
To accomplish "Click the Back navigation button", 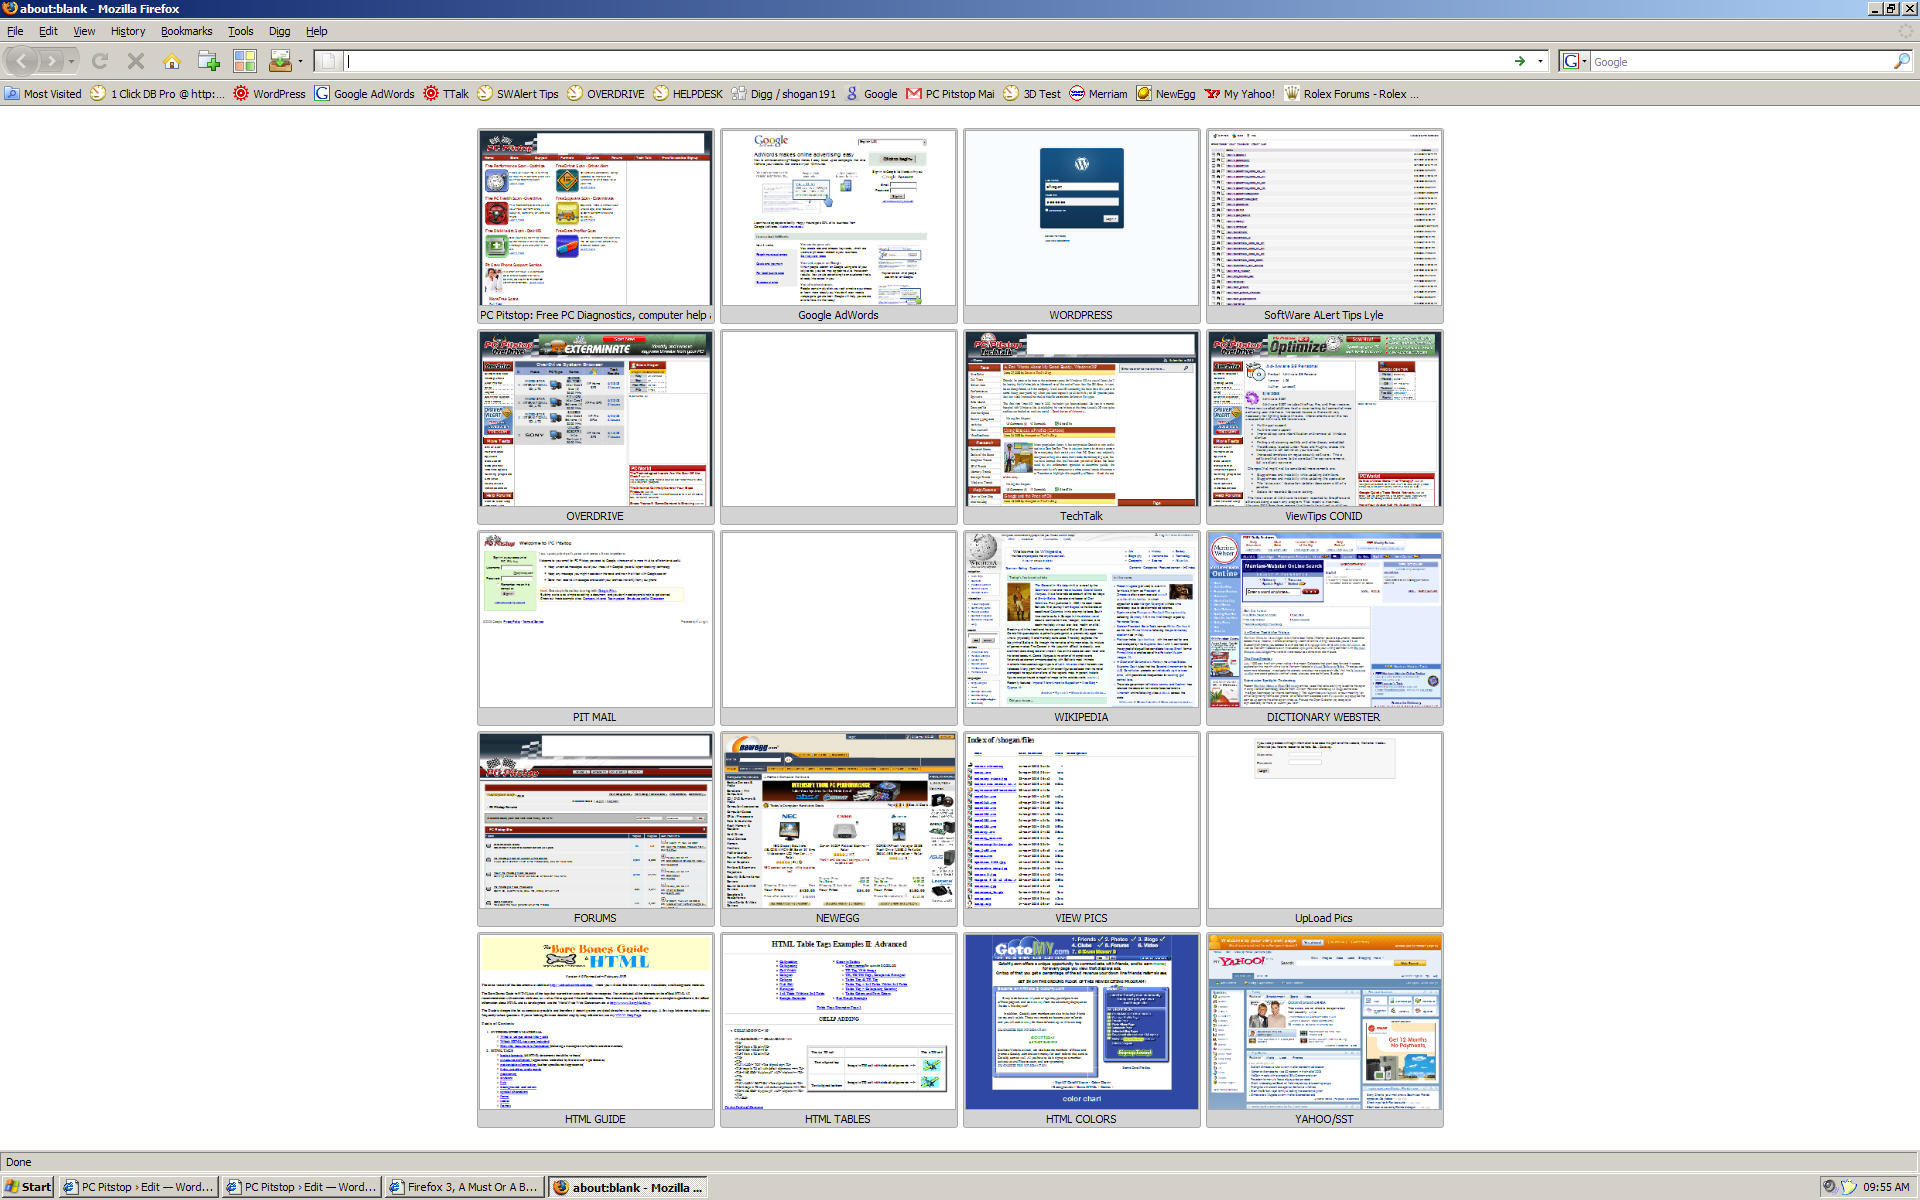I will pos(22,62).
